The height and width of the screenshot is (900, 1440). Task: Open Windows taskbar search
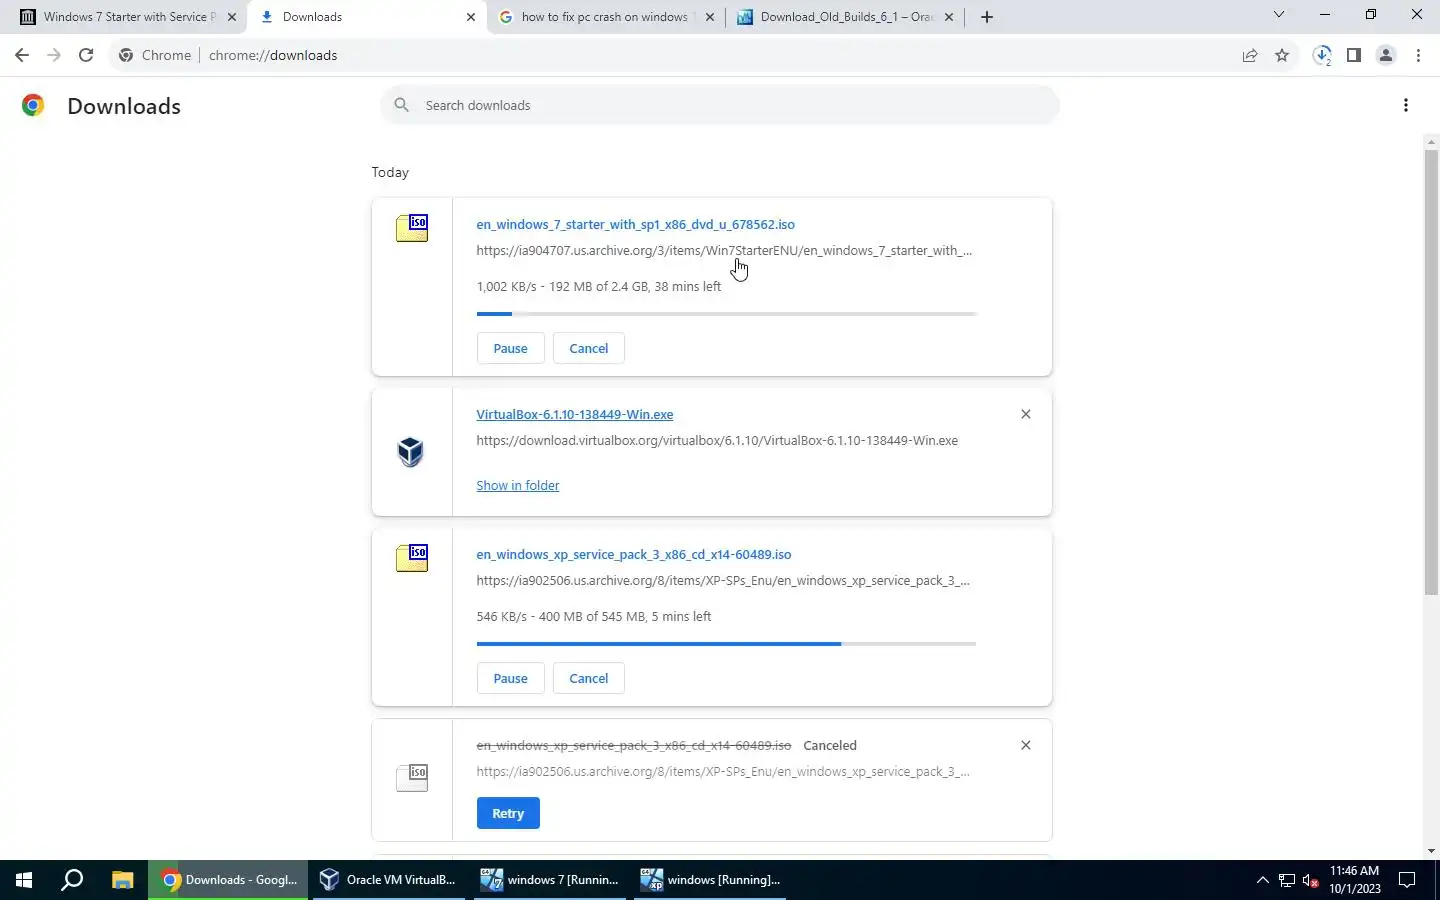(x=72, y=880)
